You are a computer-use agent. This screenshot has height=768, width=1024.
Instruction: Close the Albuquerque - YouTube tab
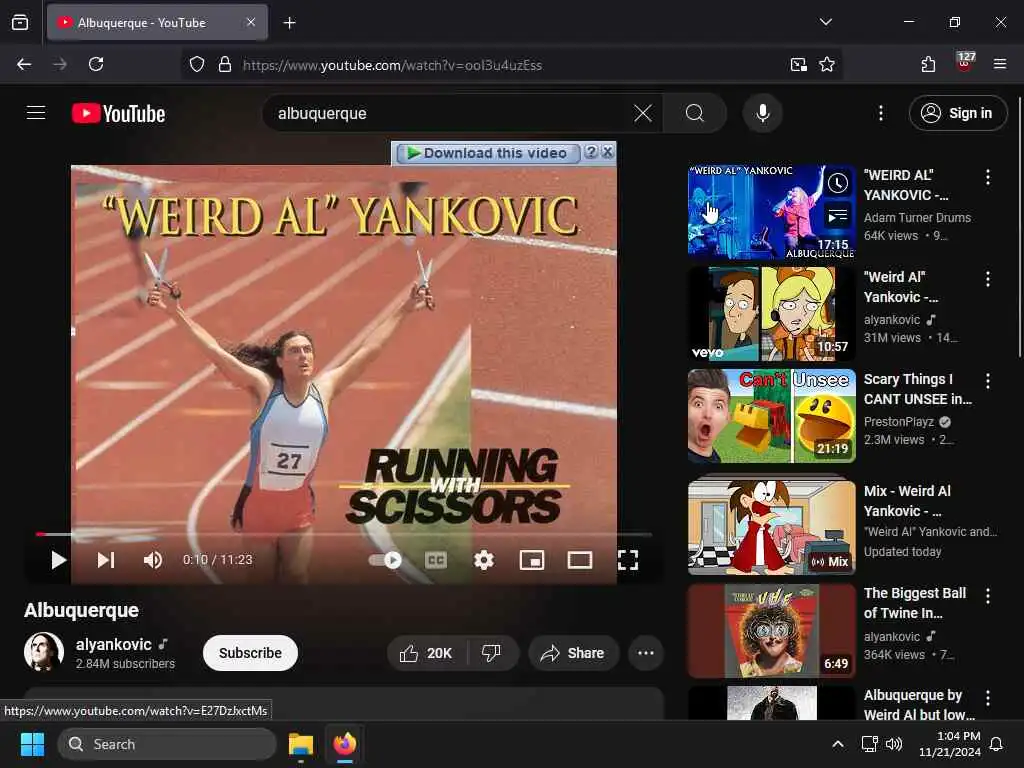(x=251, y=22)
